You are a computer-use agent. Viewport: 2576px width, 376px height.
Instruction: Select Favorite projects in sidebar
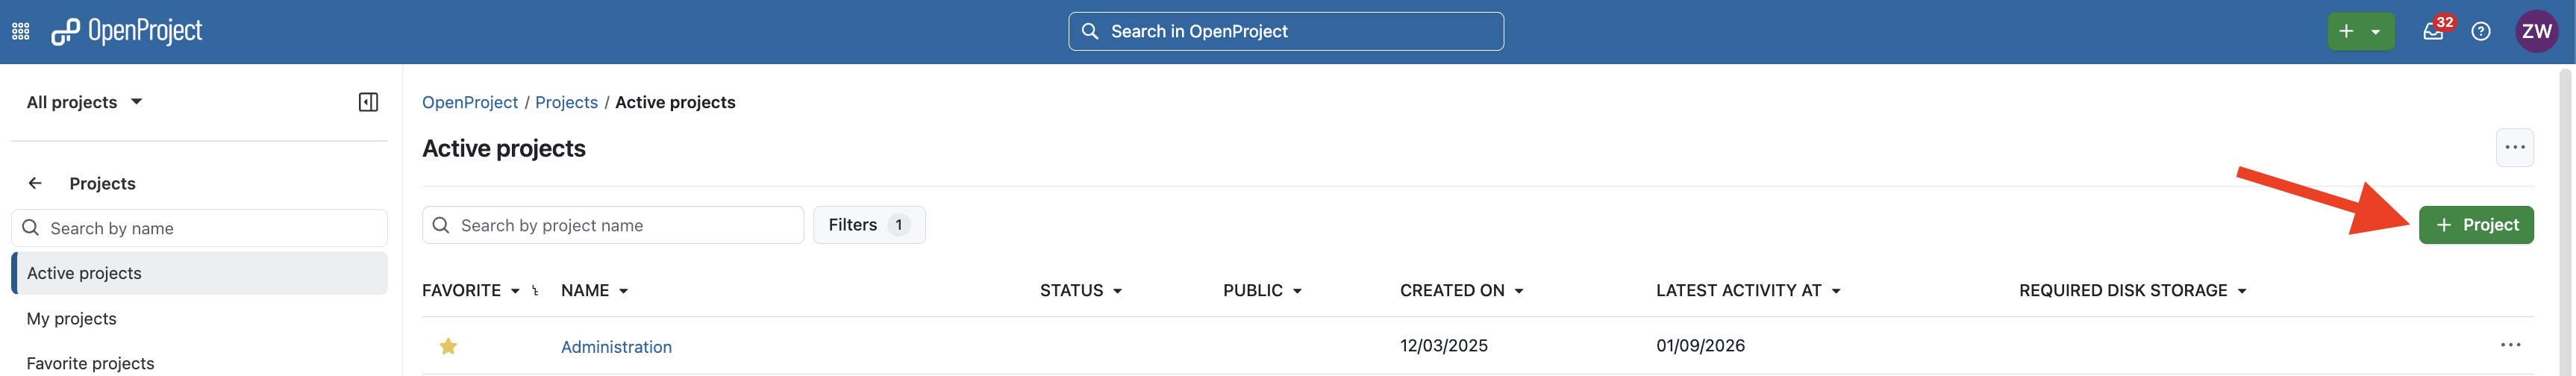91,363
